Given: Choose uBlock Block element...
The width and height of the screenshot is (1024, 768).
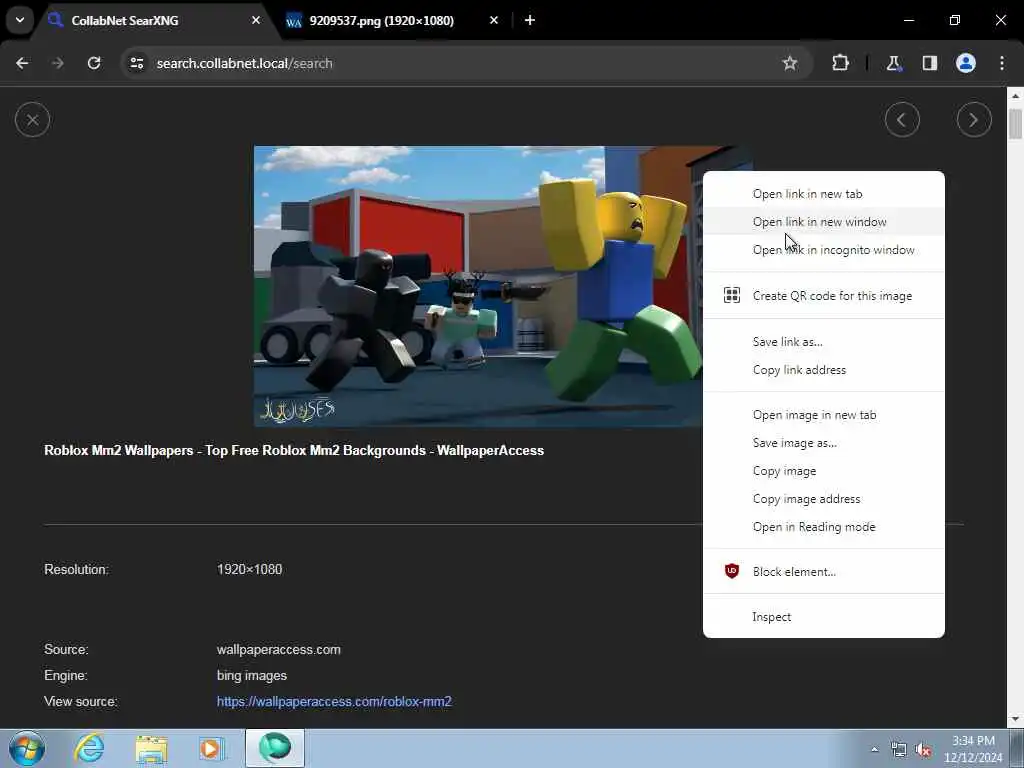Looking at the screenshot, I should 824,571.
